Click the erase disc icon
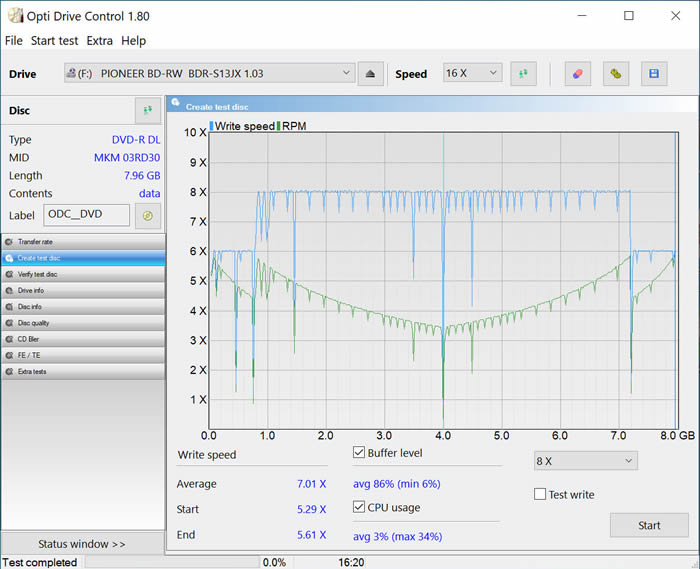The image size is (700, 569). pos(577,74)
